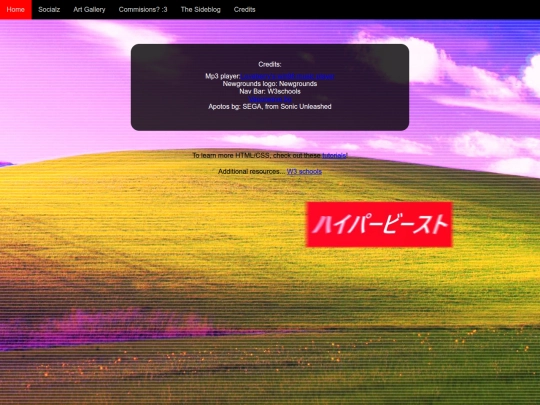Click the 'Additional resources...' text

point(251,172)
